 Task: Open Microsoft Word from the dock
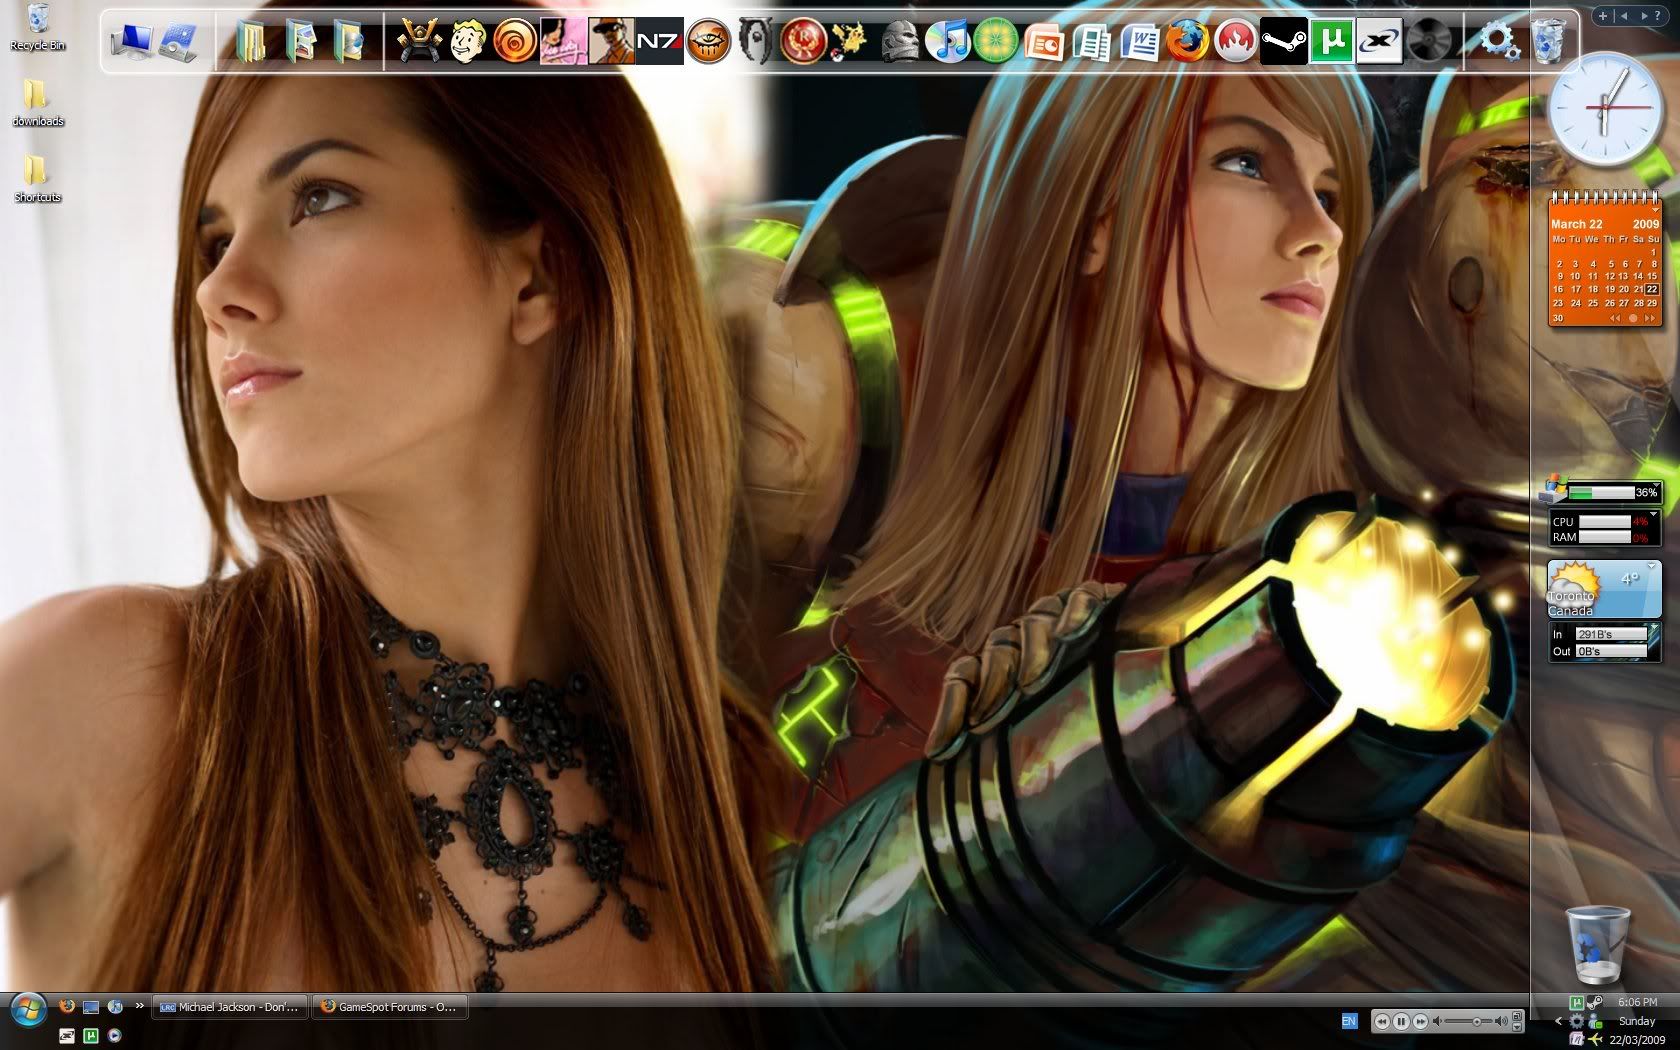1139,41
